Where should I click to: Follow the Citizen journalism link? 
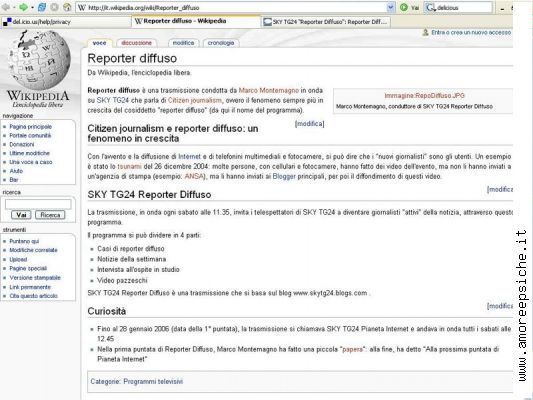click(195, 100)
